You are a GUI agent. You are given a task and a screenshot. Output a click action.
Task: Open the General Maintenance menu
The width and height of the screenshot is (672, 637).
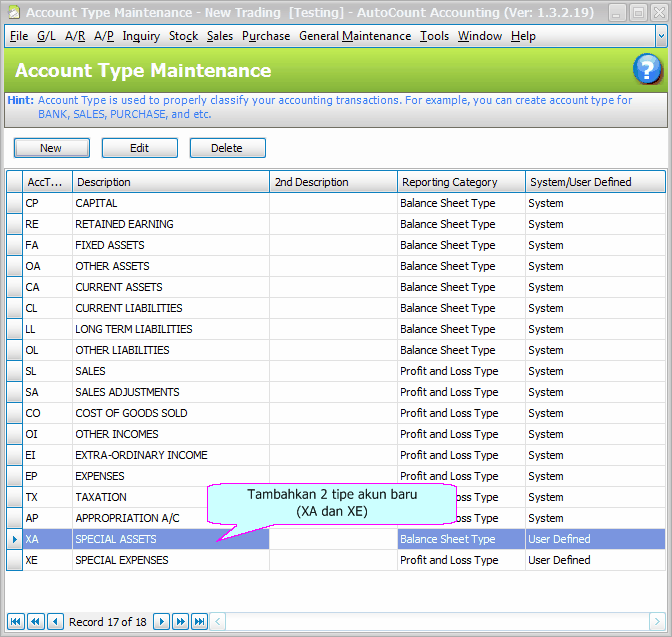point(355,36)
